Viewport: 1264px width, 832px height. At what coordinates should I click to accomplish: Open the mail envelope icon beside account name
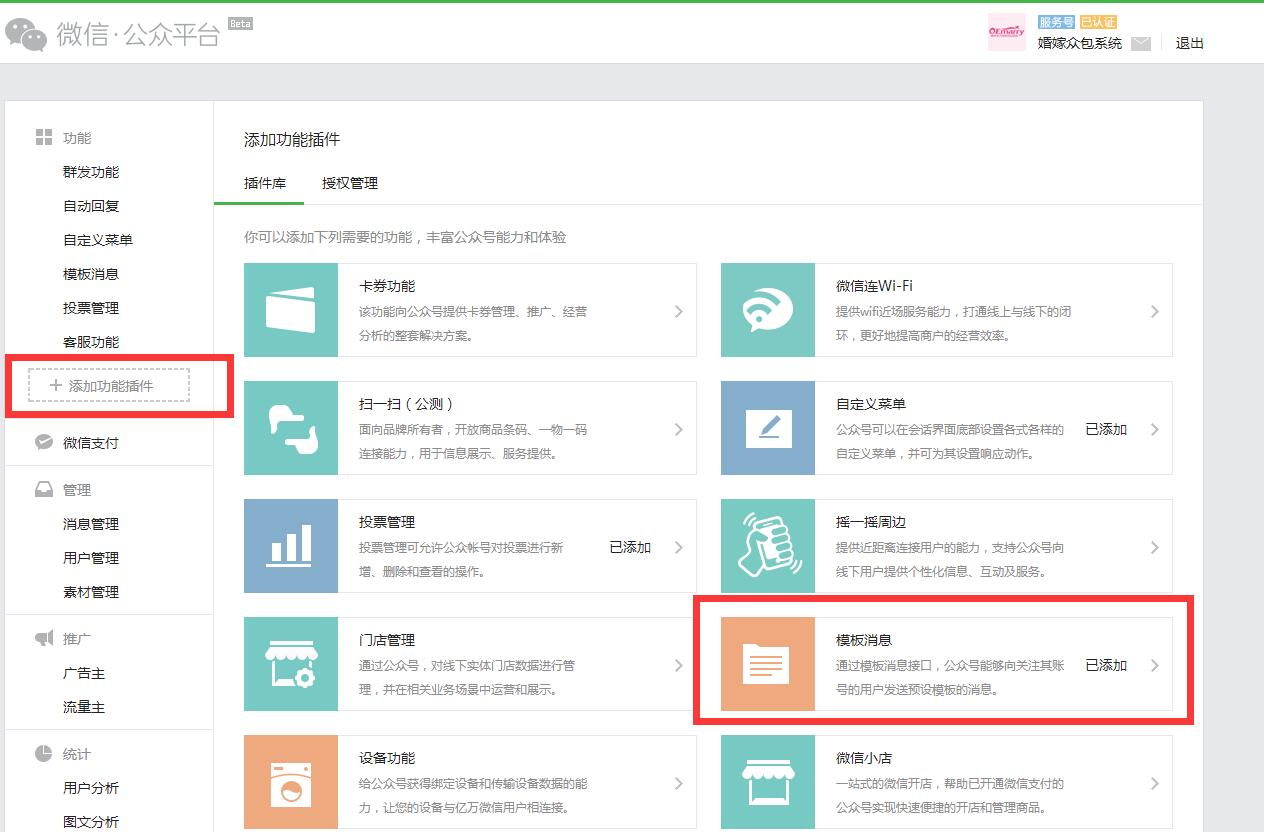point(1140,44)
